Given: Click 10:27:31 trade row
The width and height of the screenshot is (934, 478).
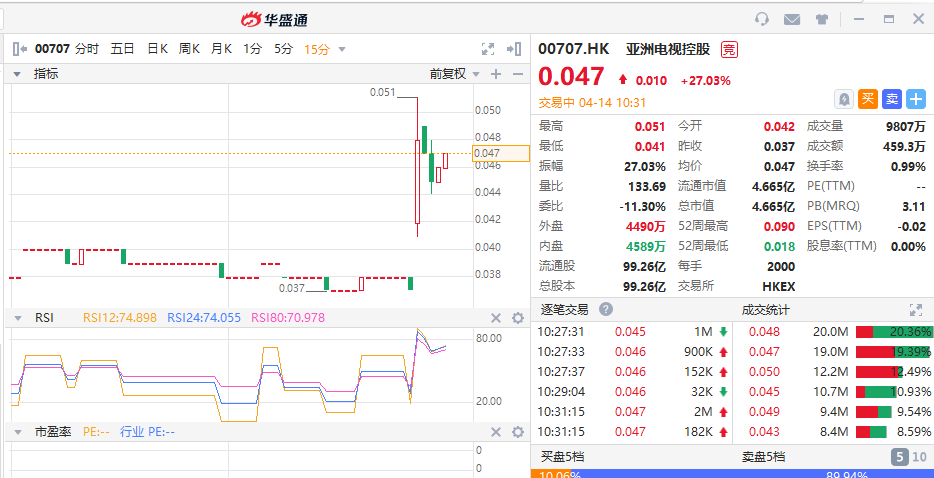Looking at the screenshot, I should (632, 331).
